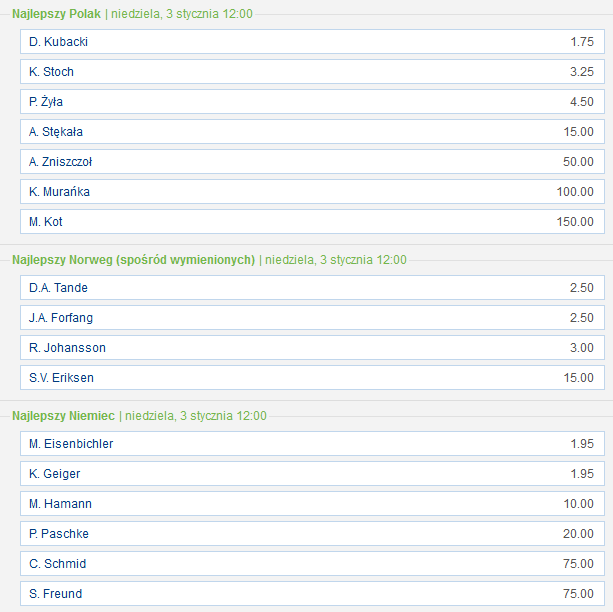Toggle the Najlepszy Norweg section header
Viewport: 613px width, 612px height.
(x=133, y=260)
